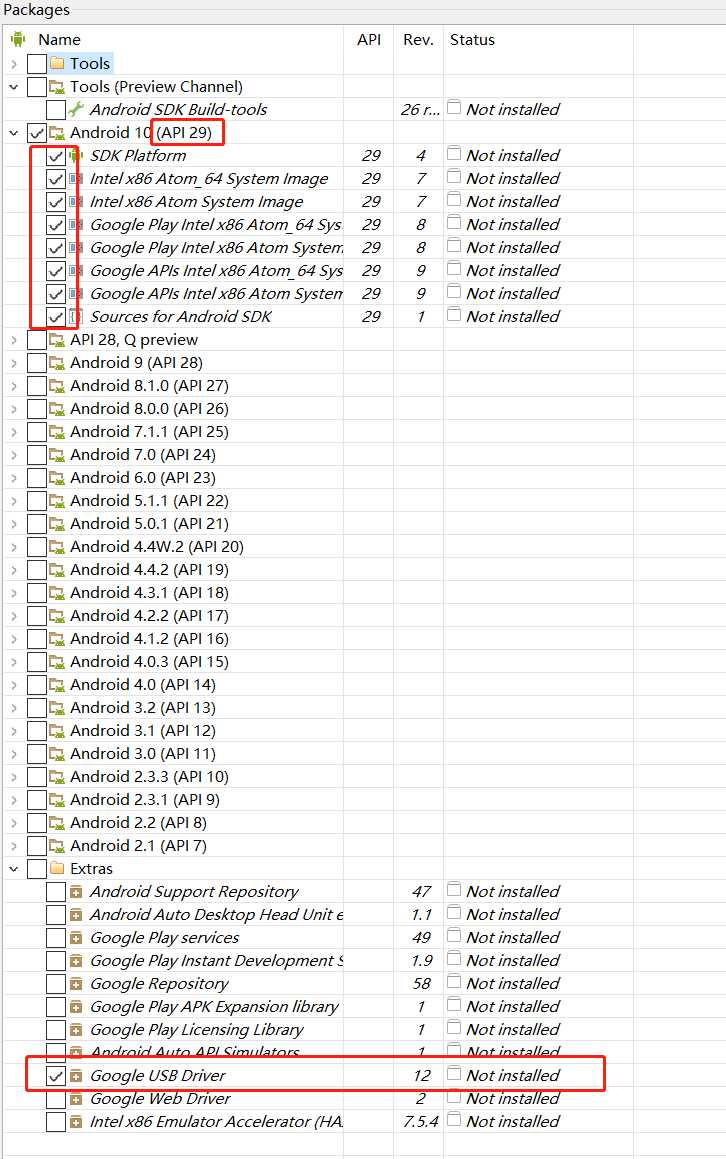Click the Sources for Android SDK document icon
This screenshot has height=1159, width=726.
(75, 316)
